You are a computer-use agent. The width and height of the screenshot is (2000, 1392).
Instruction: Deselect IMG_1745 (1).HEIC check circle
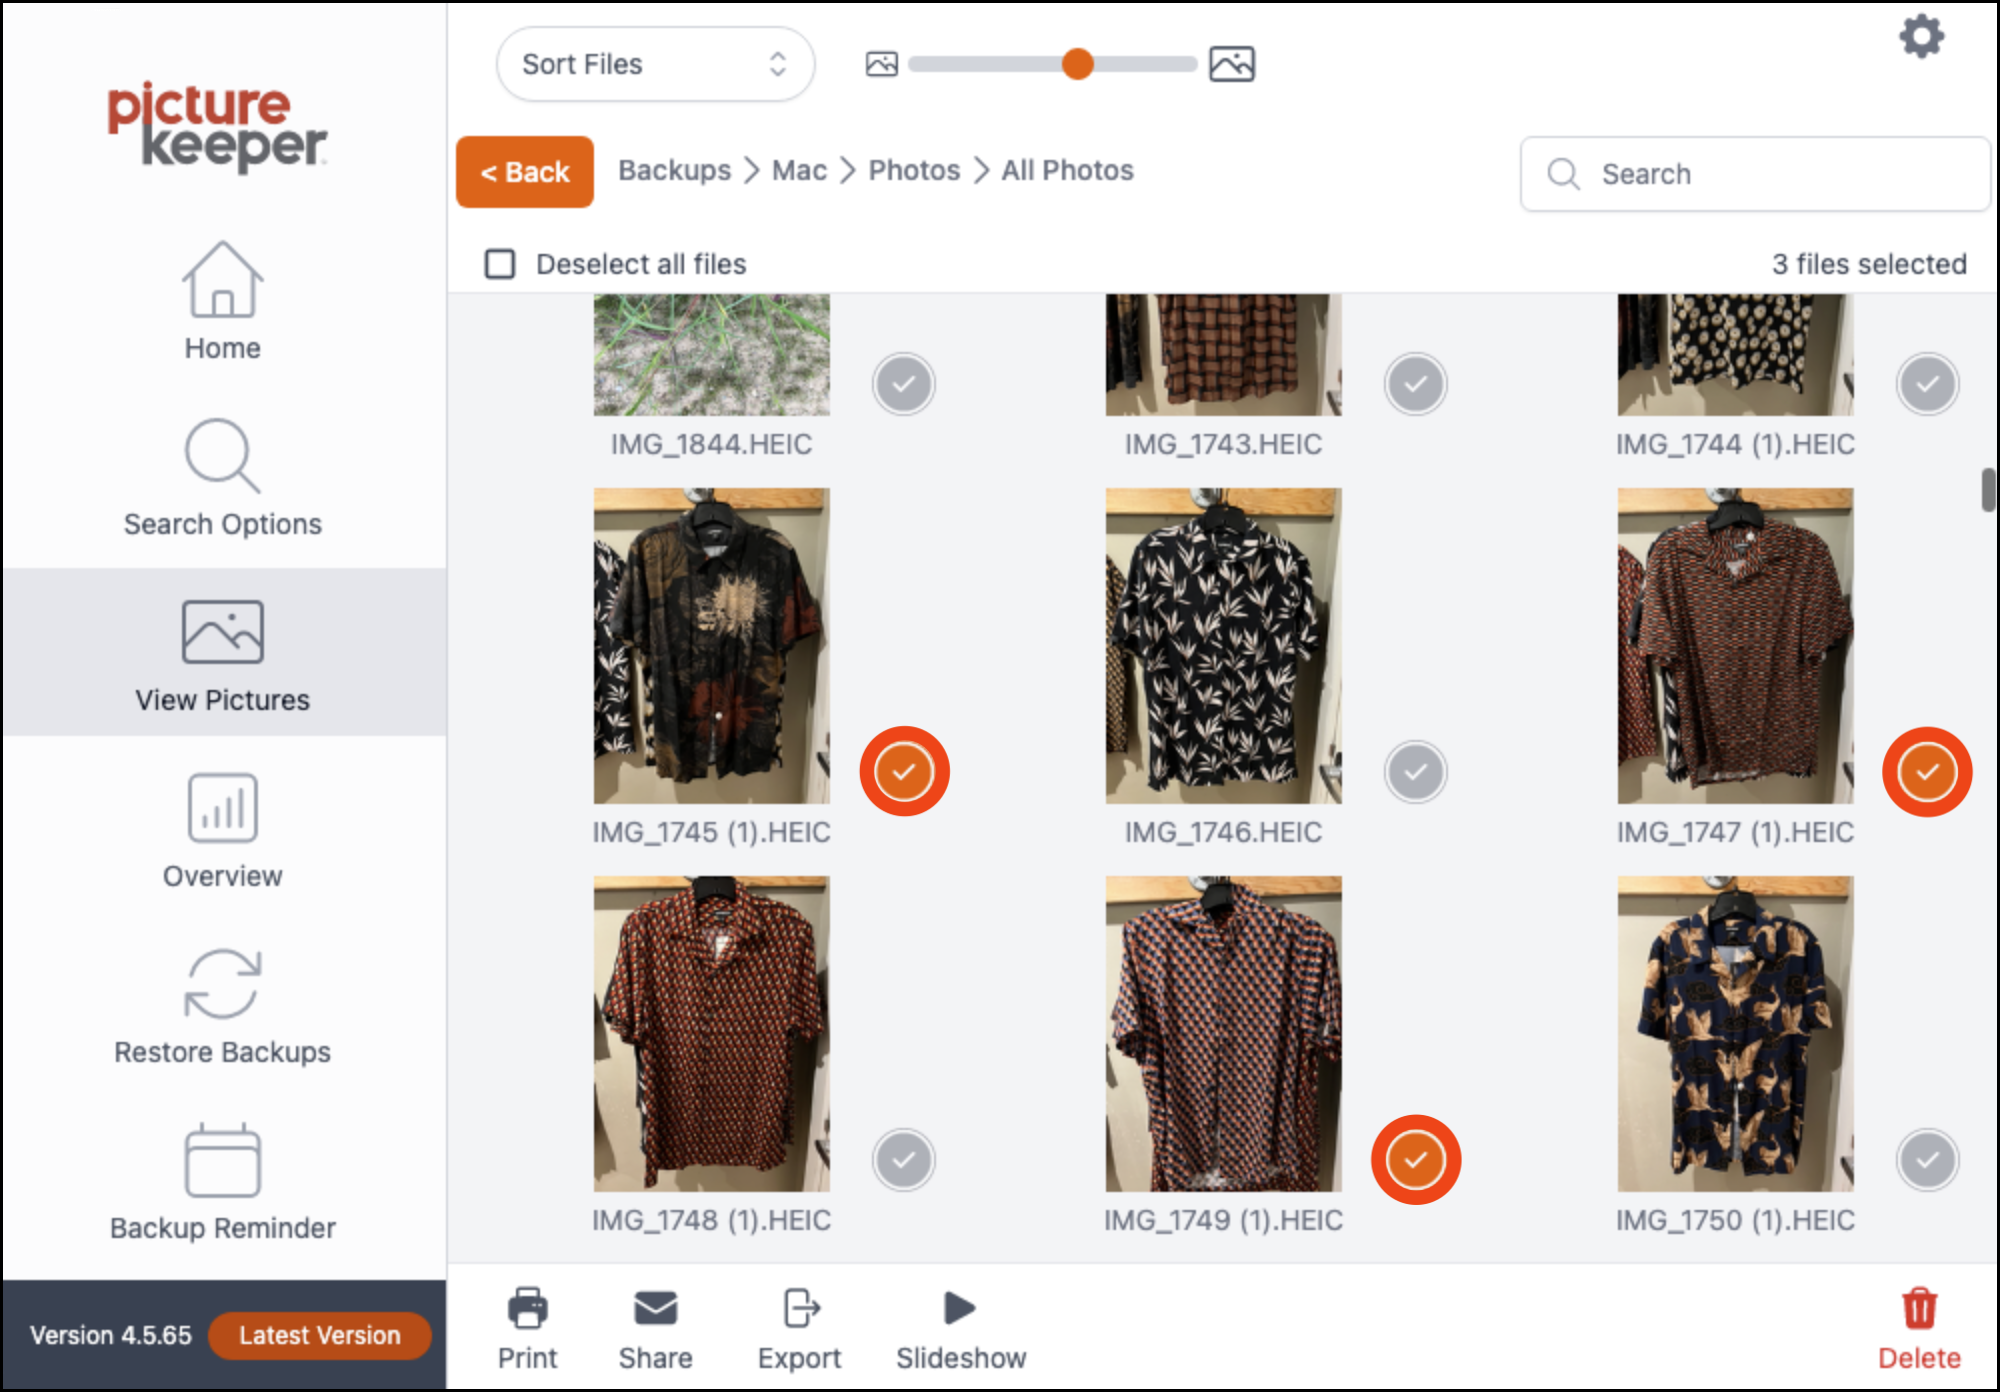point(904,772)
